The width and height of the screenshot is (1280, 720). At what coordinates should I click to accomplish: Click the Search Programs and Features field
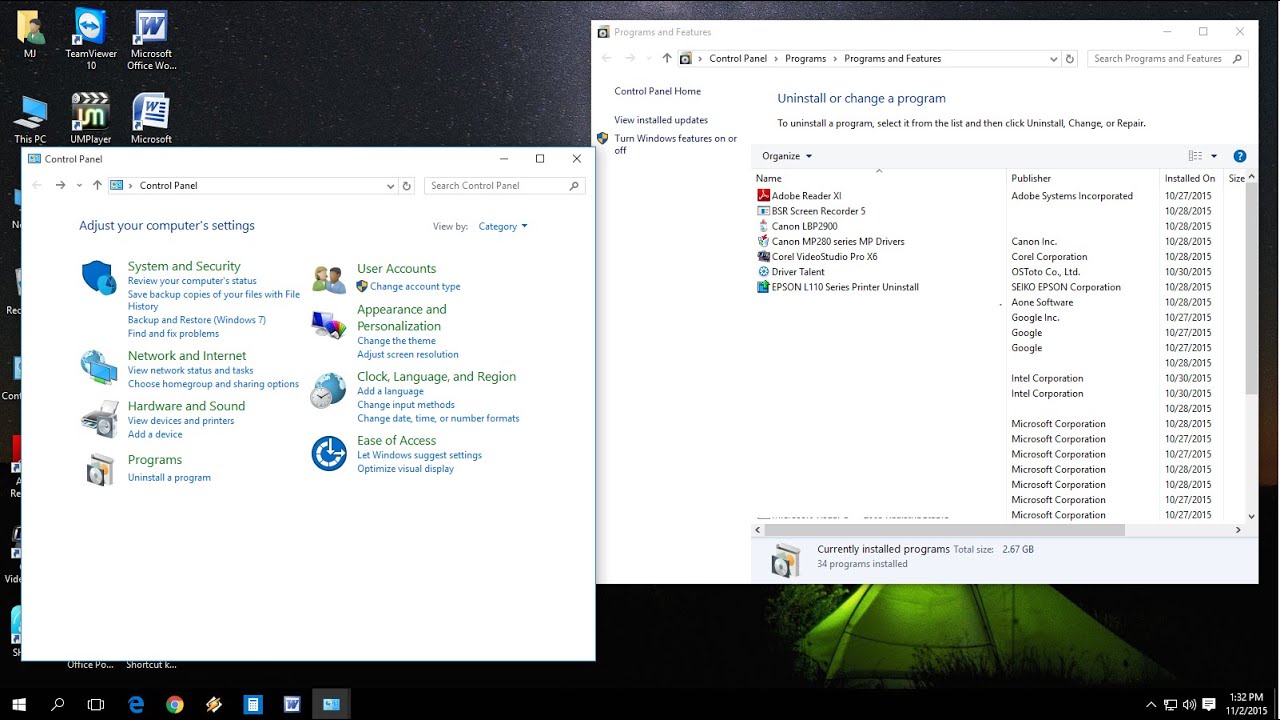(1167, 59)
